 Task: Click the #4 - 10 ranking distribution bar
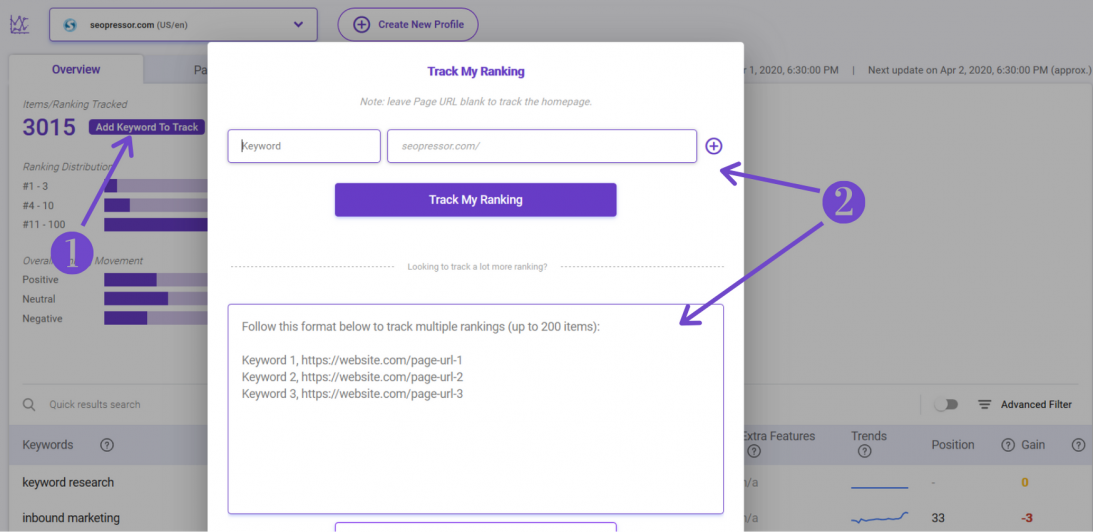(156, 205)
